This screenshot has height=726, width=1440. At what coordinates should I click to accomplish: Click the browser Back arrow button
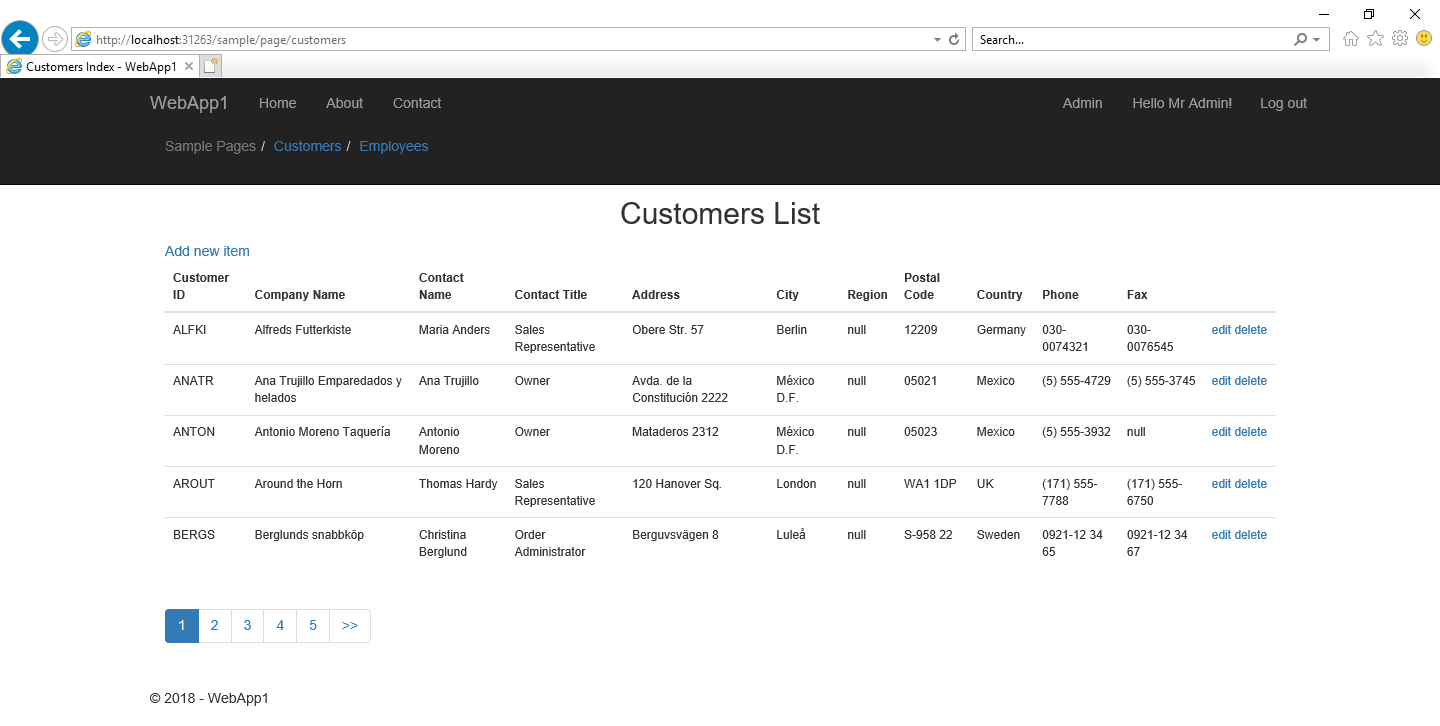pyautogui.click(x=20, y=40)
